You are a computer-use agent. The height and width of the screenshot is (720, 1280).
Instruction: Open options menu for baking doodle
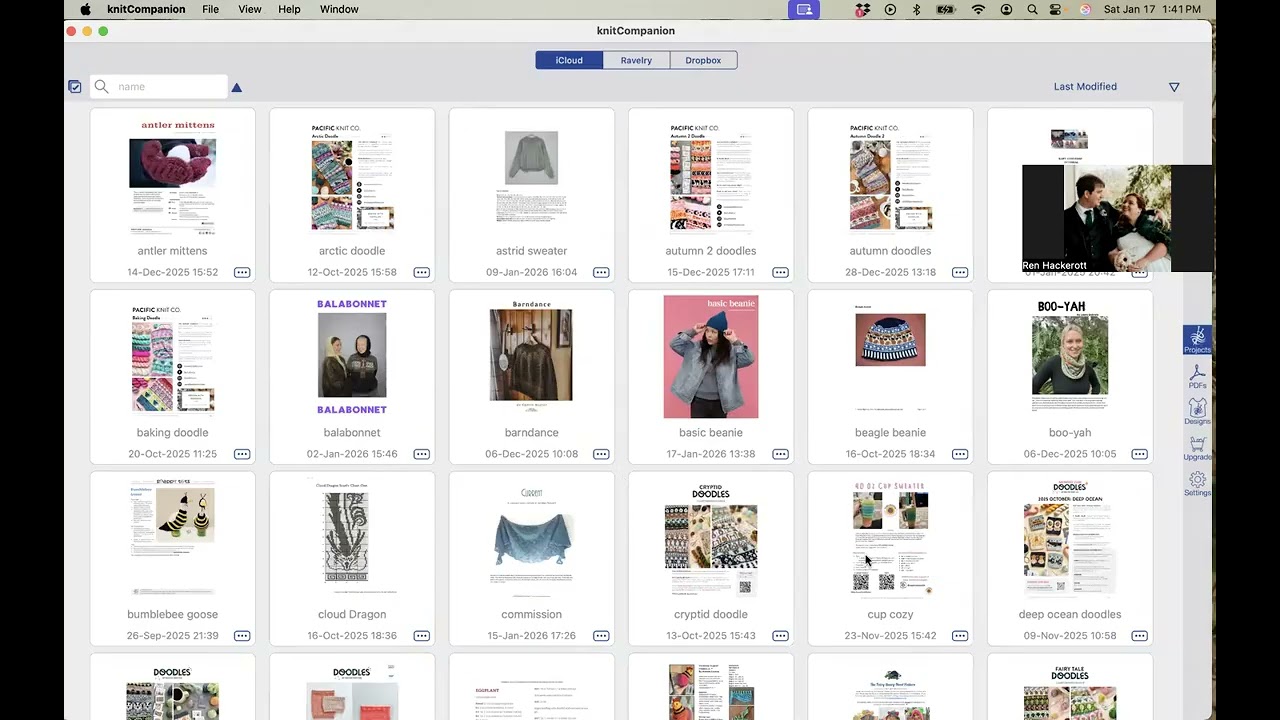tap(242, 454)
